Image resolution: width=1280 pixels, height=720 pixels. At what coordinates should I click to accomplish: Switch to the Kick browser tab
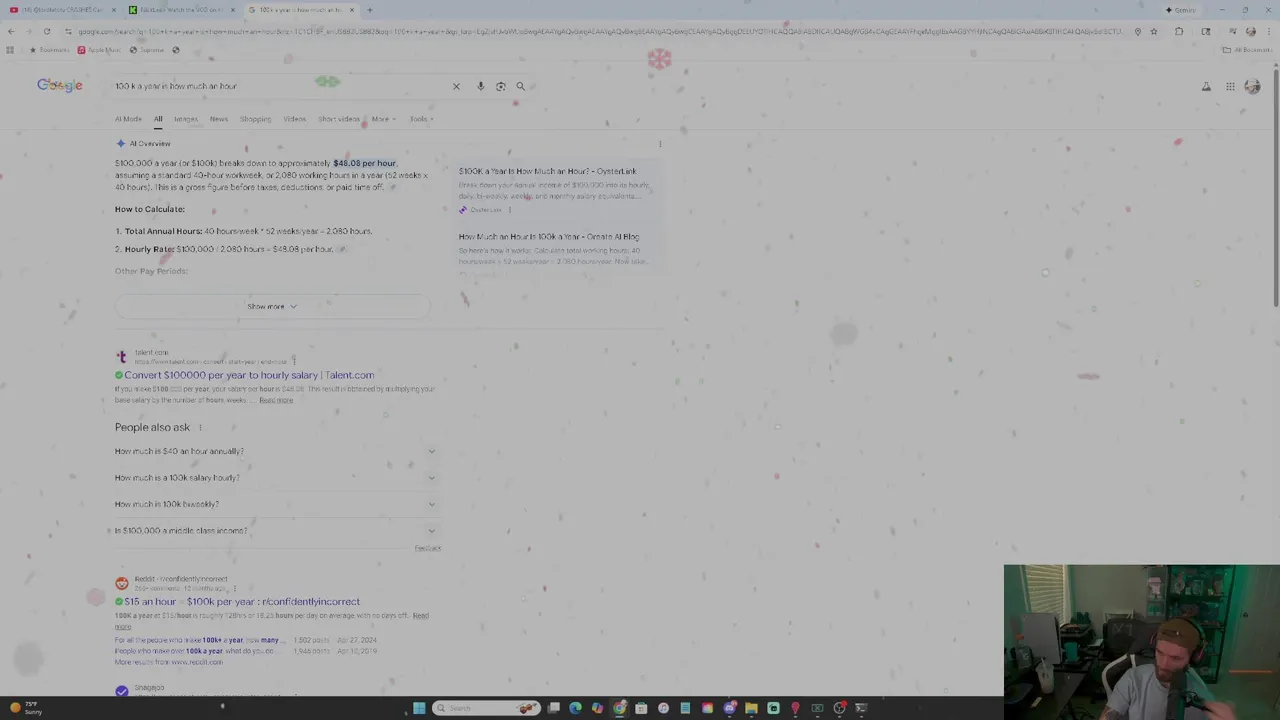click(x=180, y=10)
